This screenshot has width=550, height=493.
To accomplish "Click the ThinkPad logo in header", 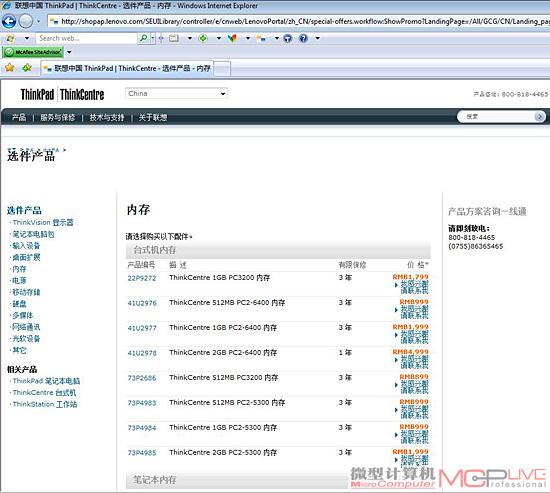I will click(37, 94).
